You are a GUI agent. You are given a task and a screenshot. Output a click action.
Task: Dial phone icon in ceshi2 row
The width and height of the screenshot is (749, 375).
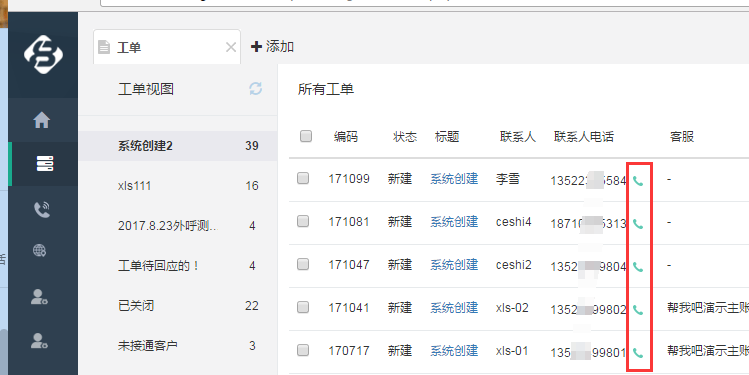(638, 267)
